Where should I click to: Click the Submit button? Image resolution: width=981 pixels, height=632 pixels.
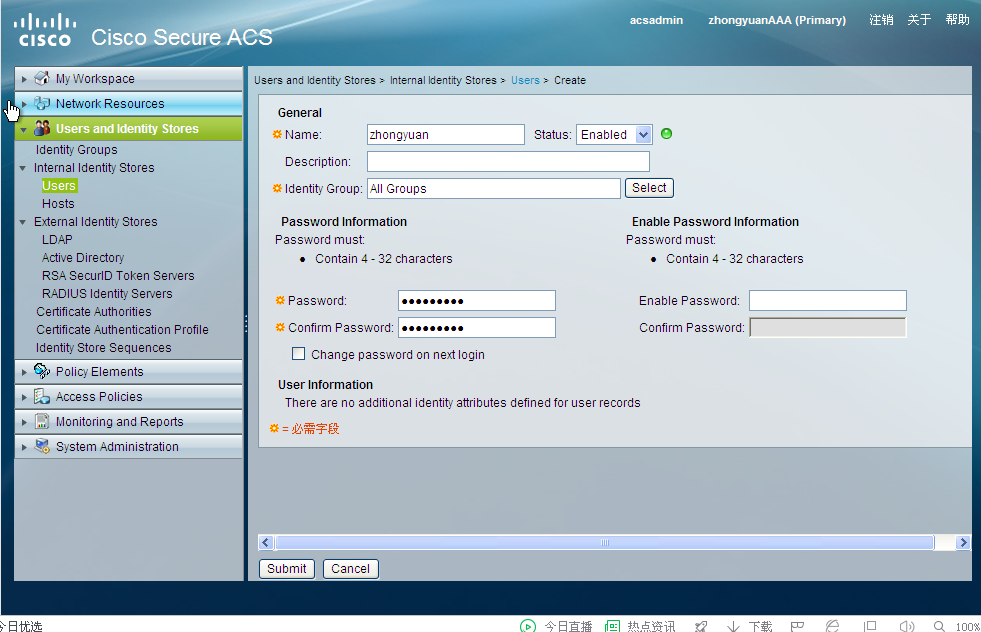287,568
